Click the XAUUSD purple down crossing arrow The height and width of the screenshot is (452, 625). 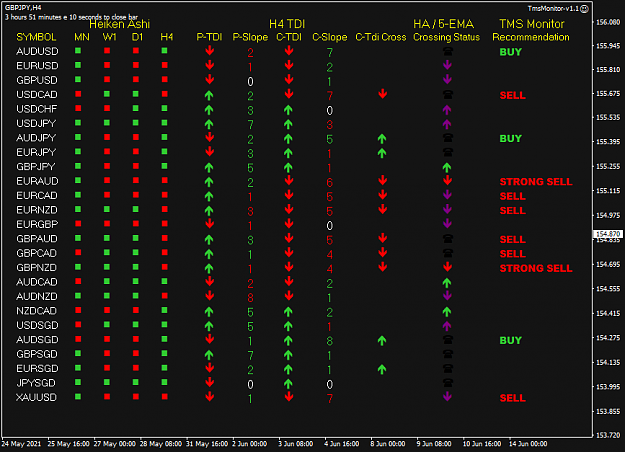(x=447, y=397)
